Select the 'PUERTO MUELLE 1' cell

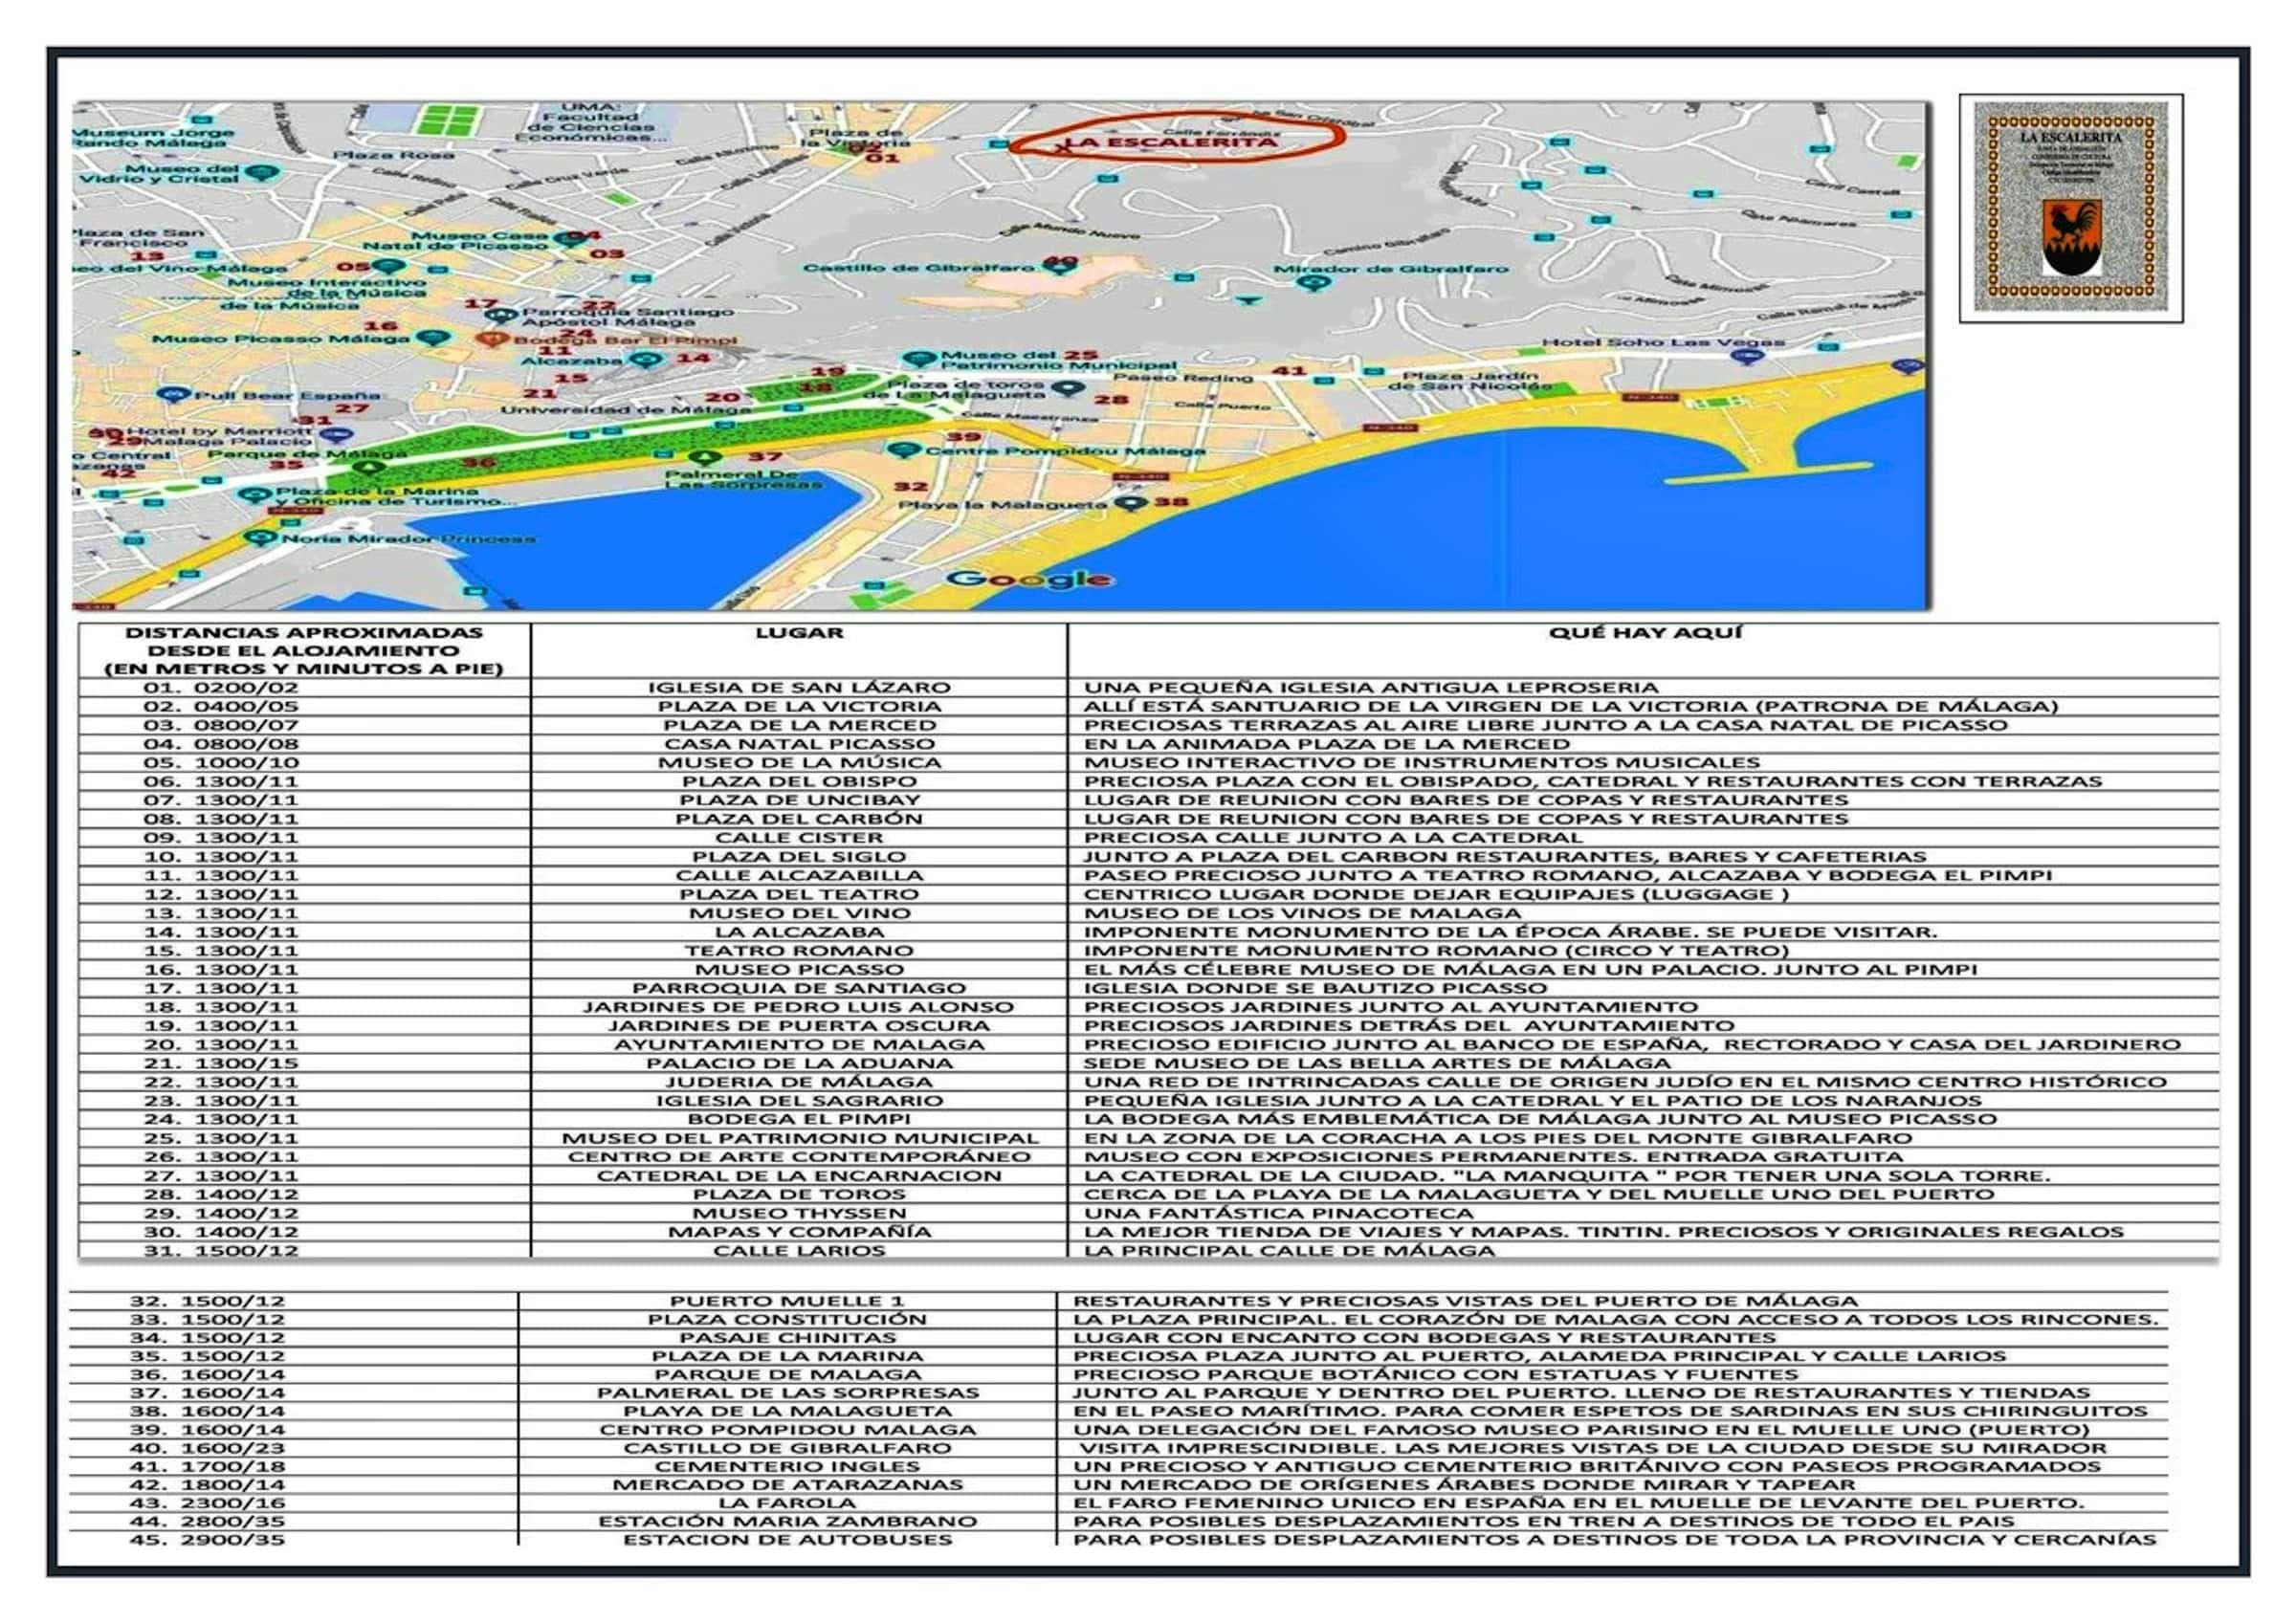(x=787, y=1301)
